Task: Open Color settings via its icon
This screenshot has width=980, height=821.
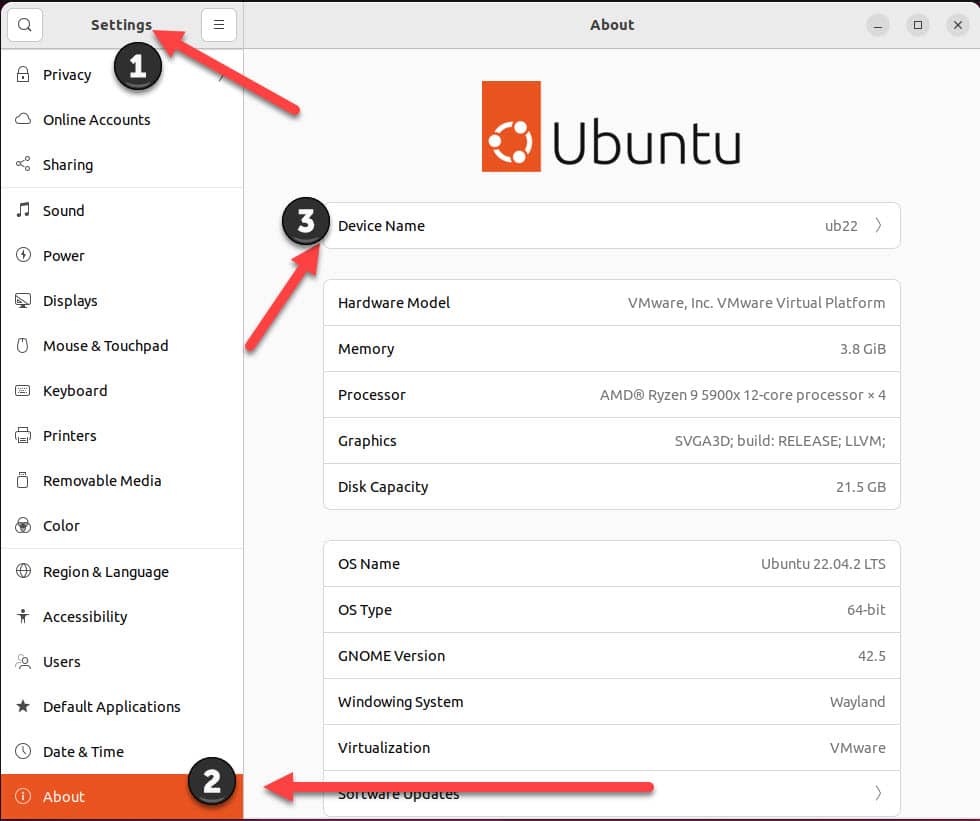Action: pos(21,525)
